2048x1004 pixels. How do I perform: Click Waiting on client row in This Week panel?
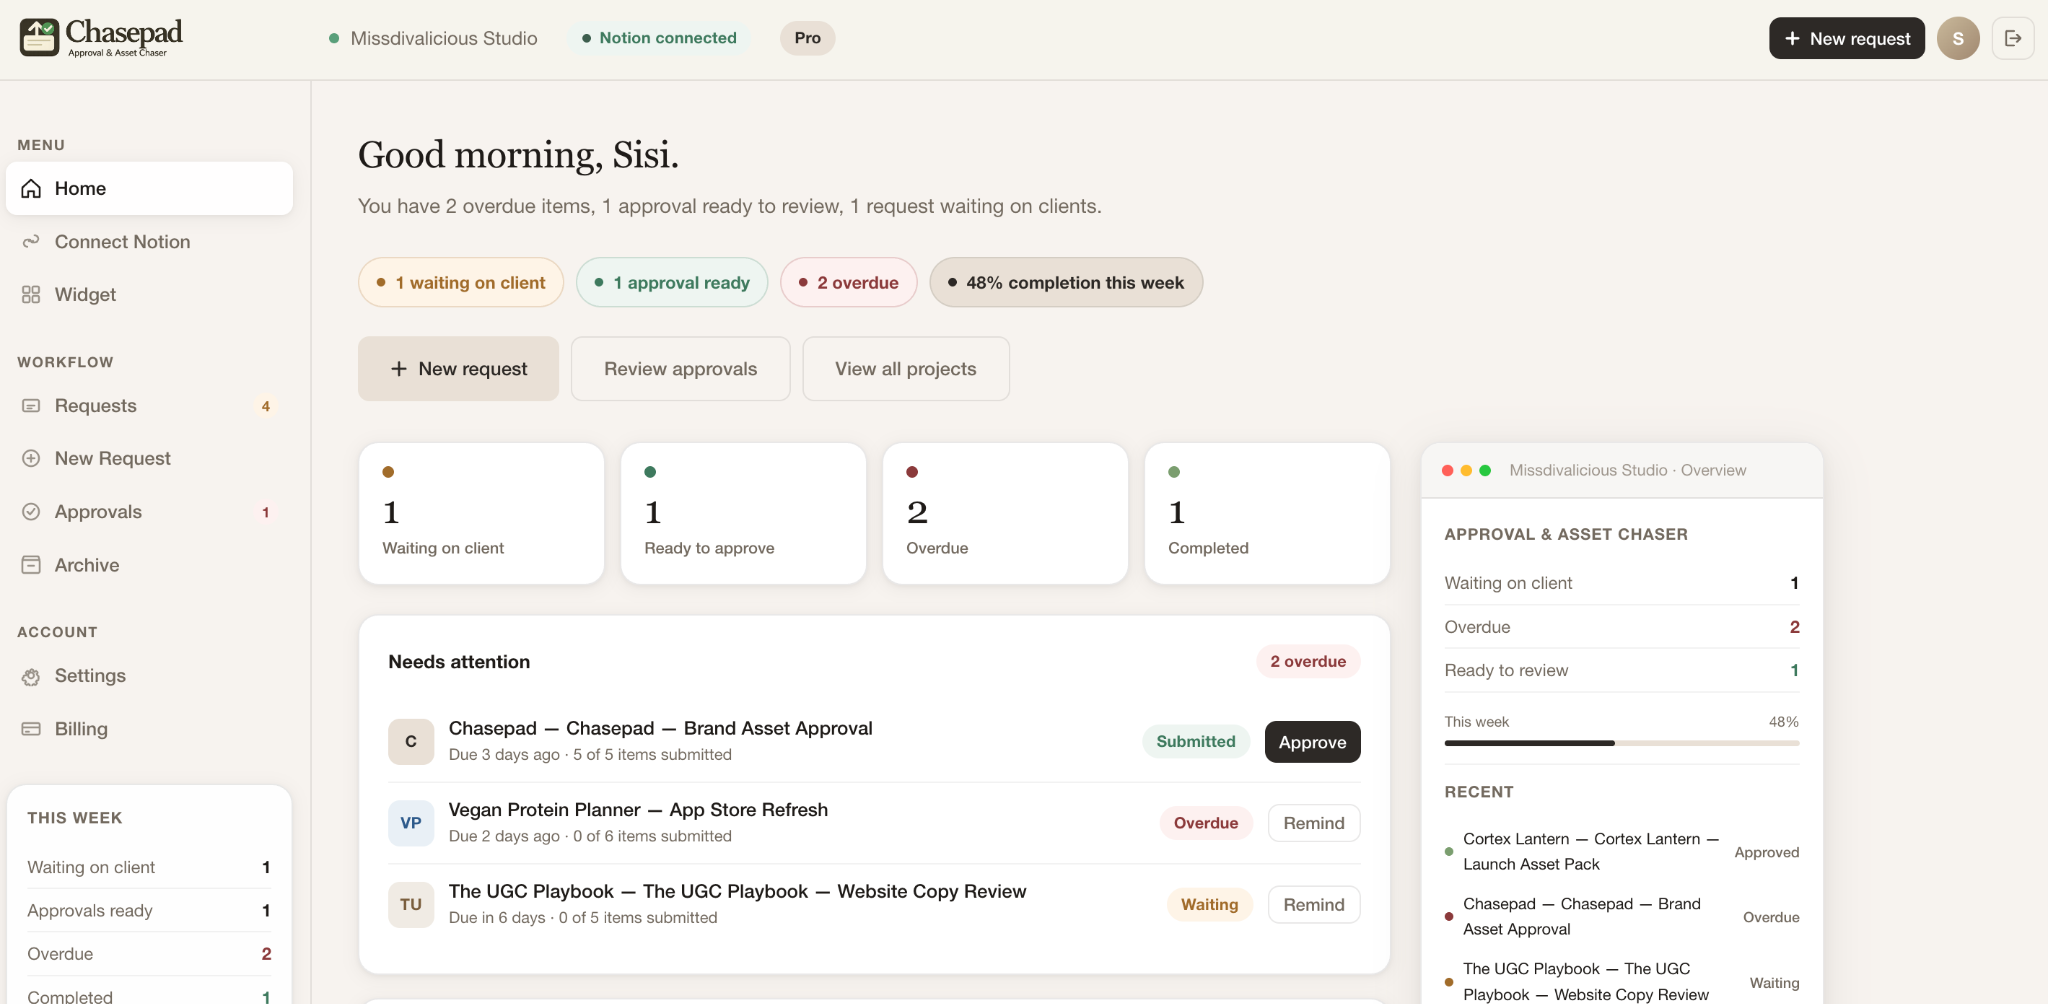coord(149,867)
